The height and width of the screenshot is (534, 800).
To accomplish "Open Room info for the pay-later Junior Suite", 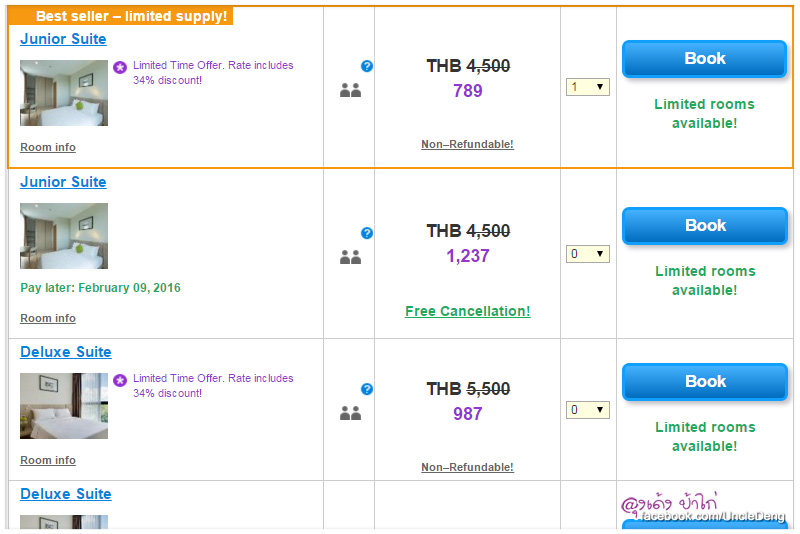I will pyautogui.click(x=48, y=318).
